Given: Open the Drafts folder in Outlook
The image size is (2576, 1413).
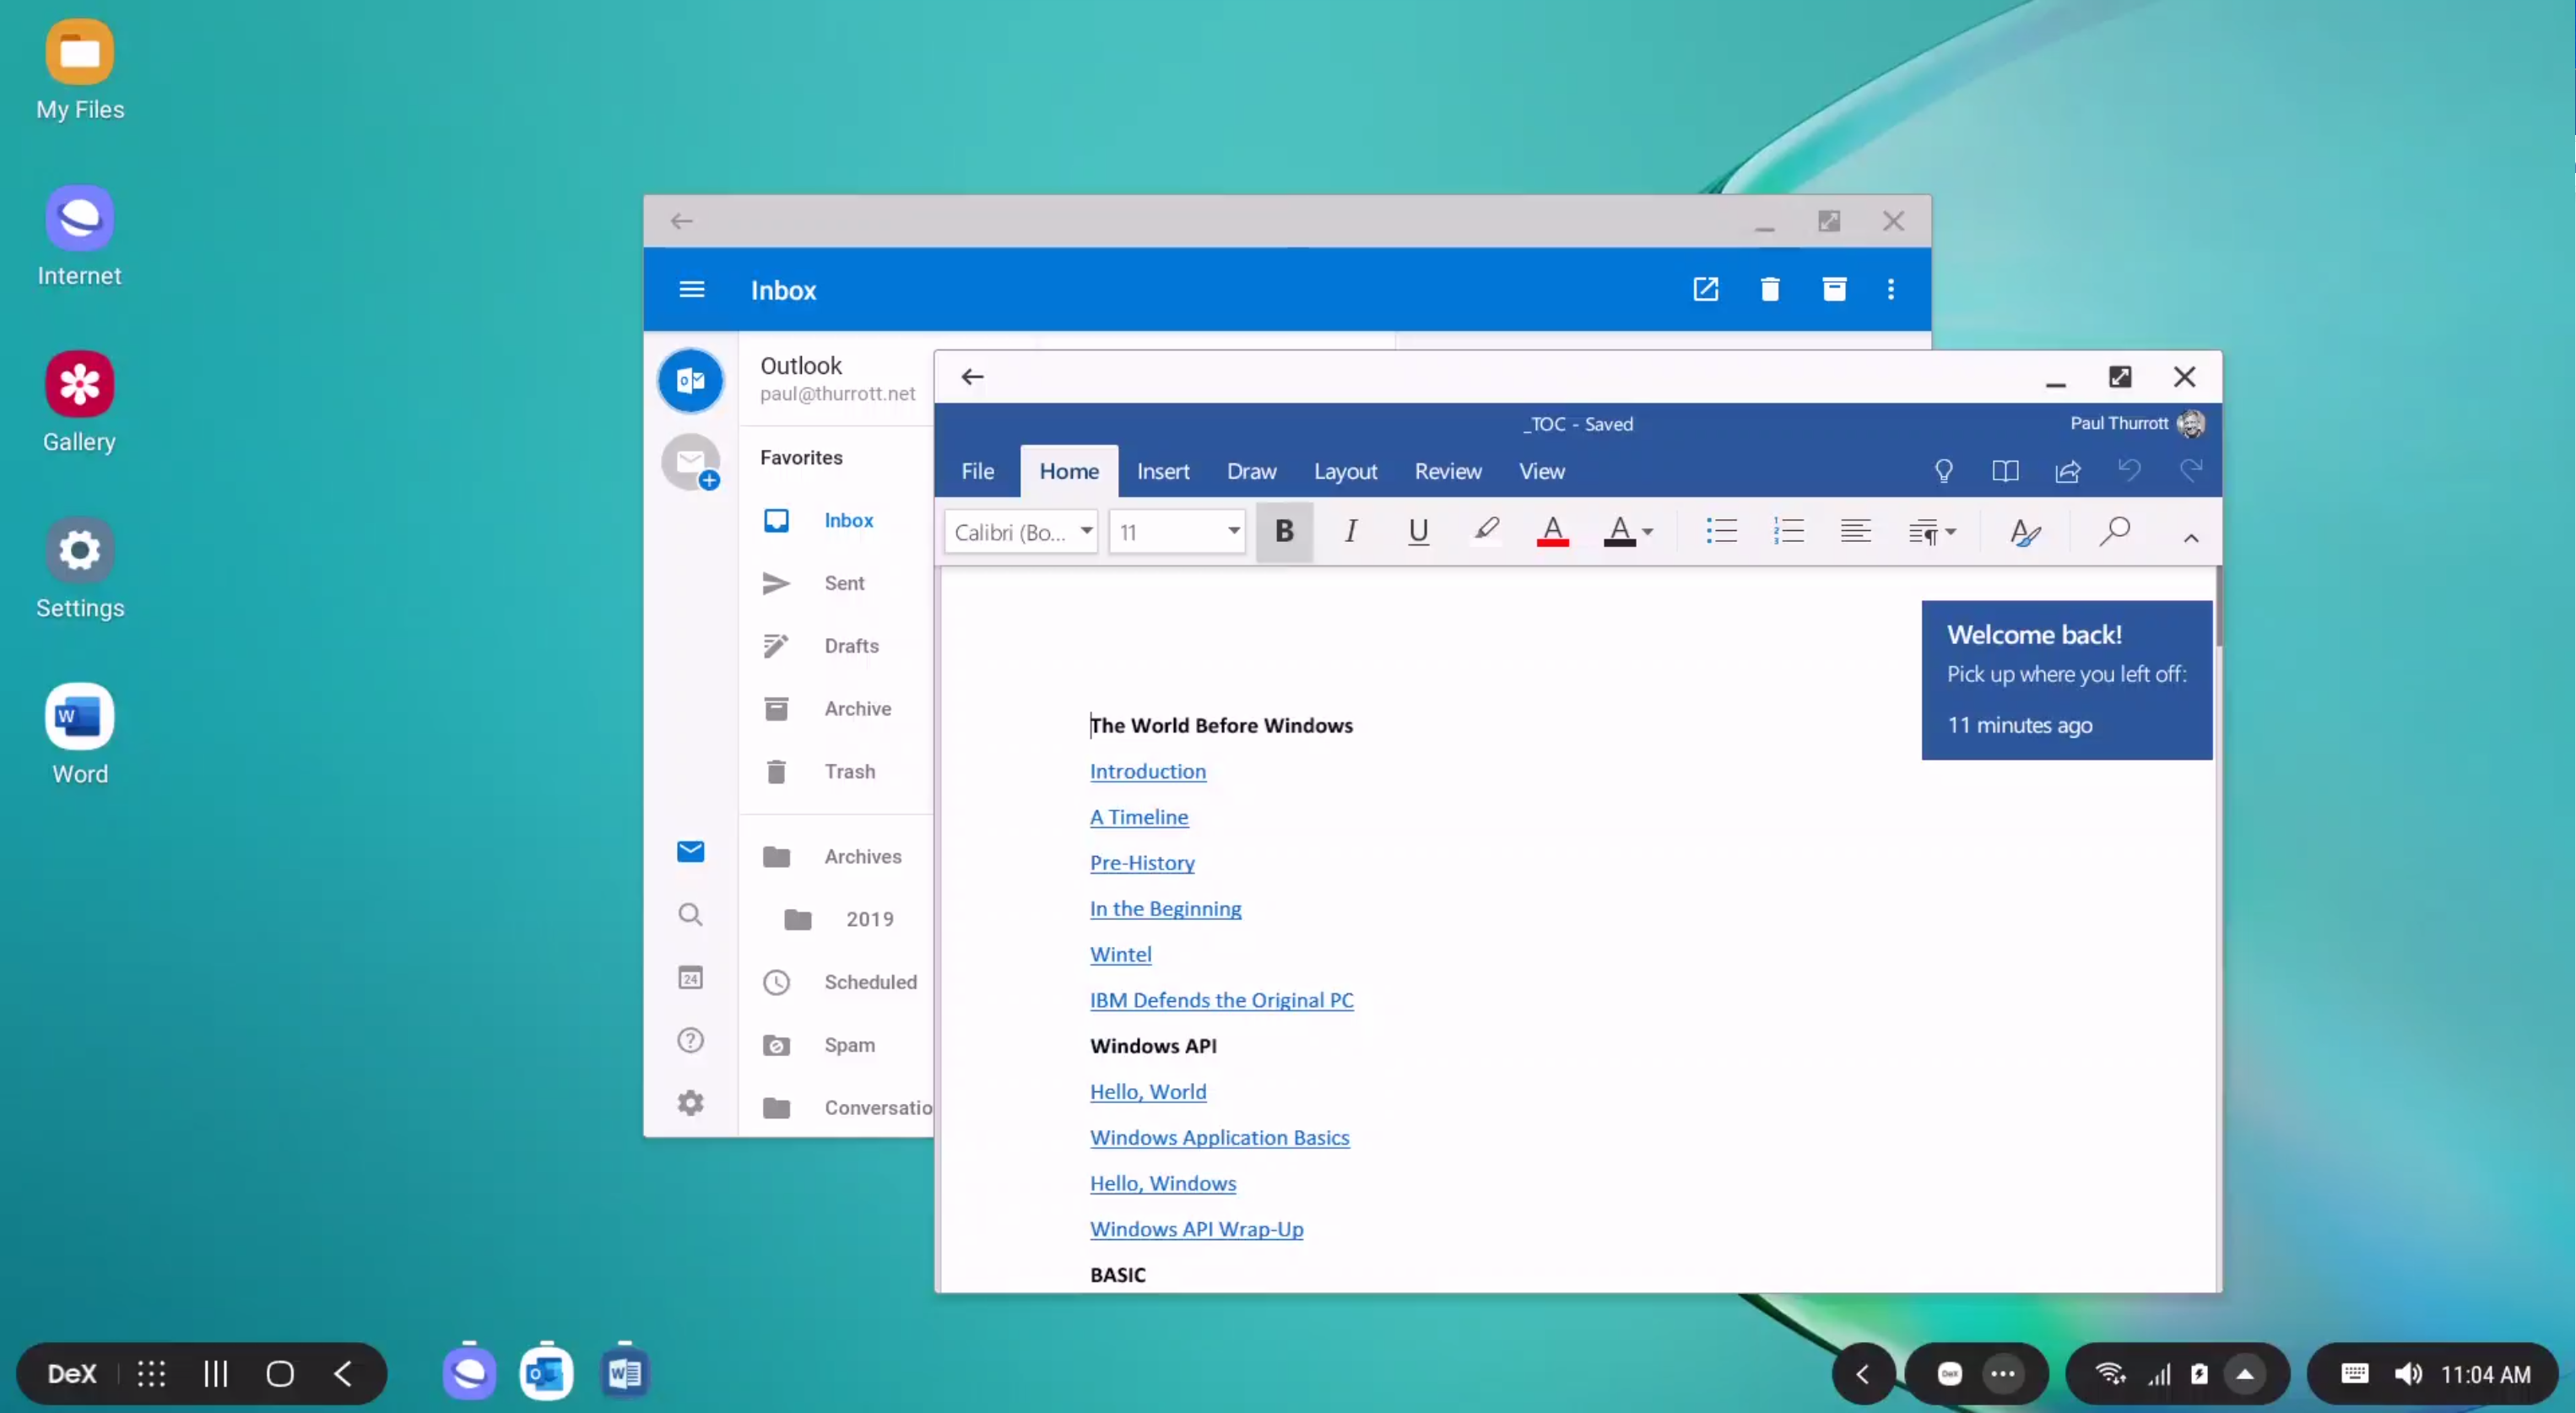Looking at the screenshot, I should [835, 646].
